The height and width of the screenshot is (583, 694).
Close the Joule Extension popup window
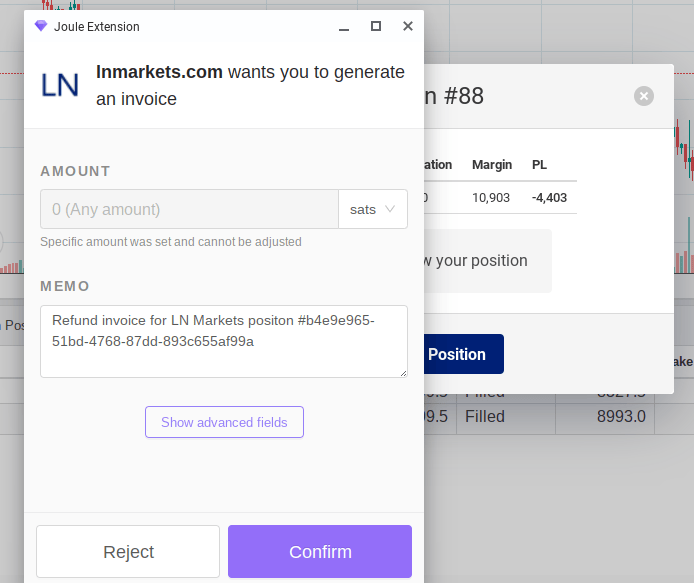tap(408, 26)
